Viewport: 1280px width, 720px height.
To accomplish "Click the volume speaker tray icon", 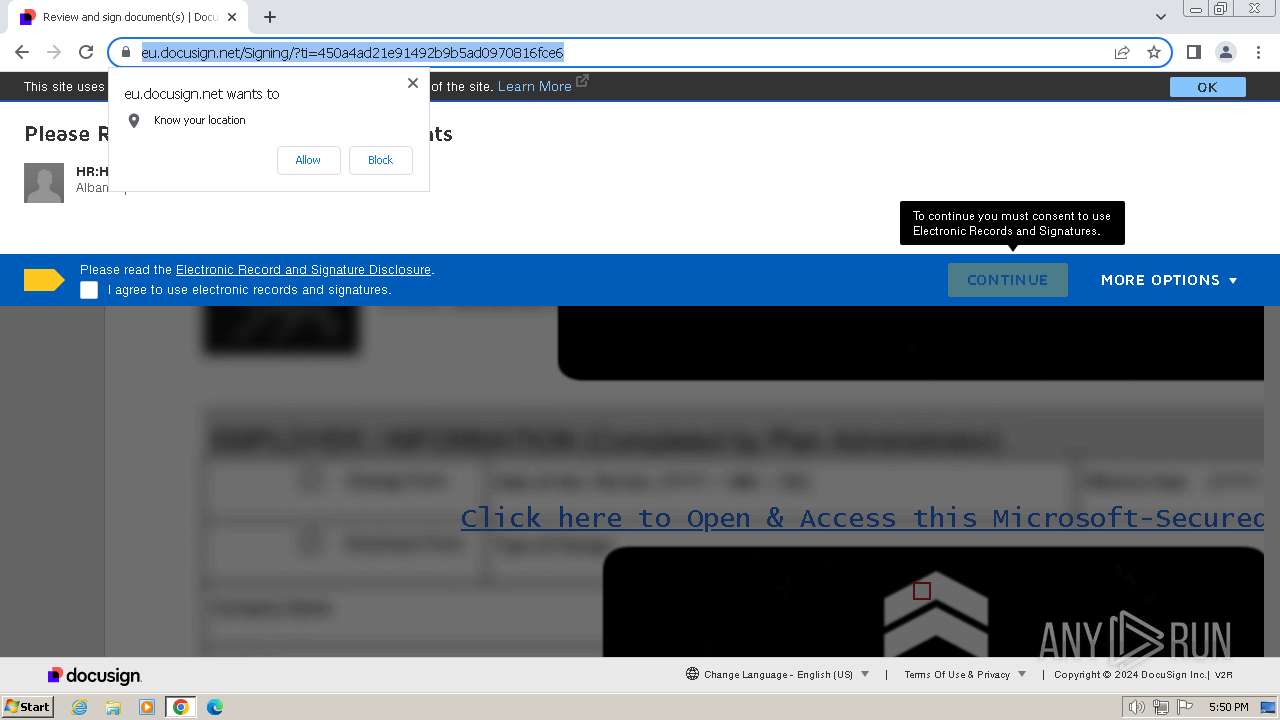I will 1137,707.
